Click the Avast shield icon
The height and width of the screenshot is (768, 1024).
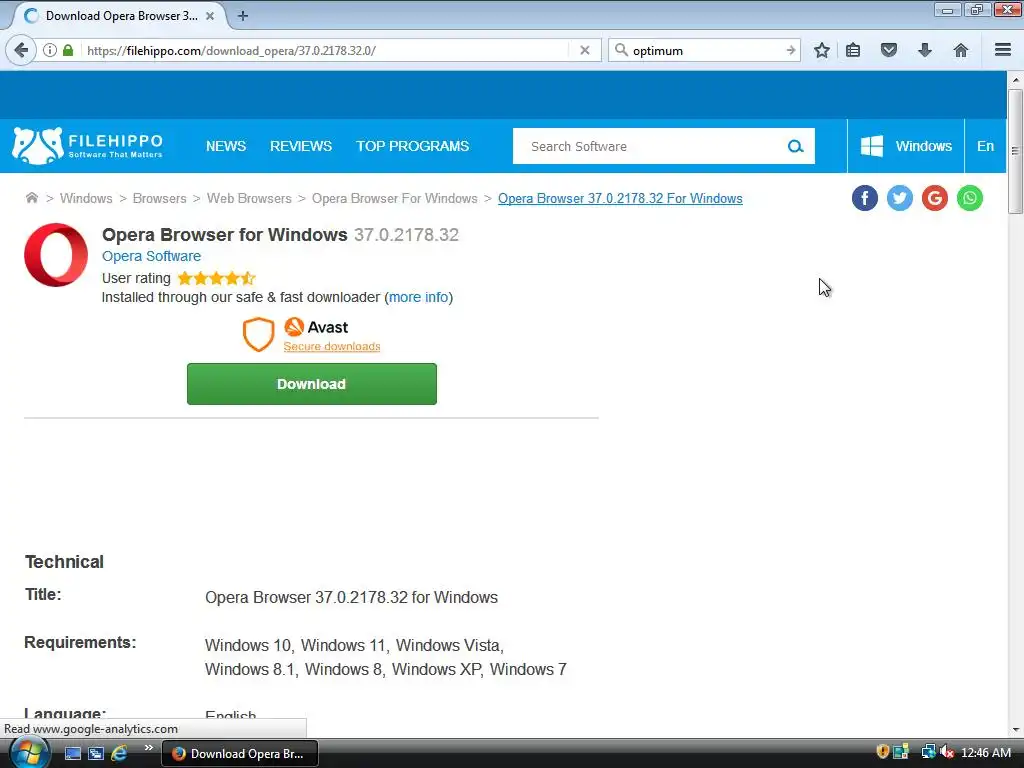(259, 334)
